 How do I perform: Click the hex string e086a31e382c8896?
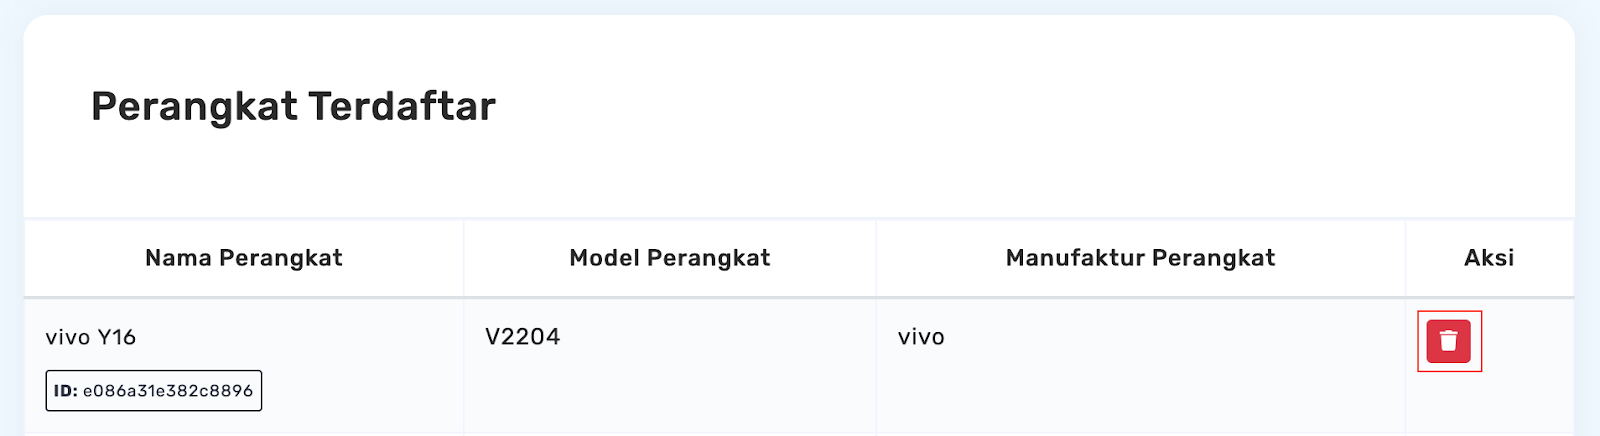click(168, 391)
